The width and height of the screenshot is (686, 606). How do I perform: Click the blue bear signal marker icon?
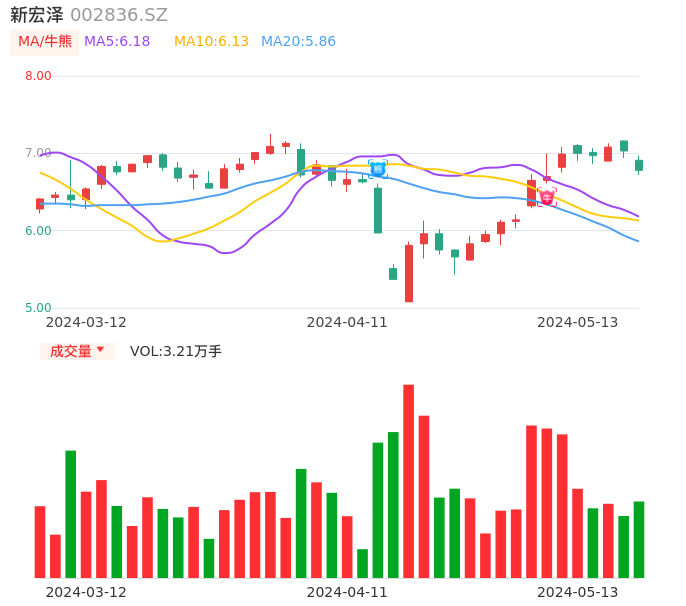pos(378,169)
